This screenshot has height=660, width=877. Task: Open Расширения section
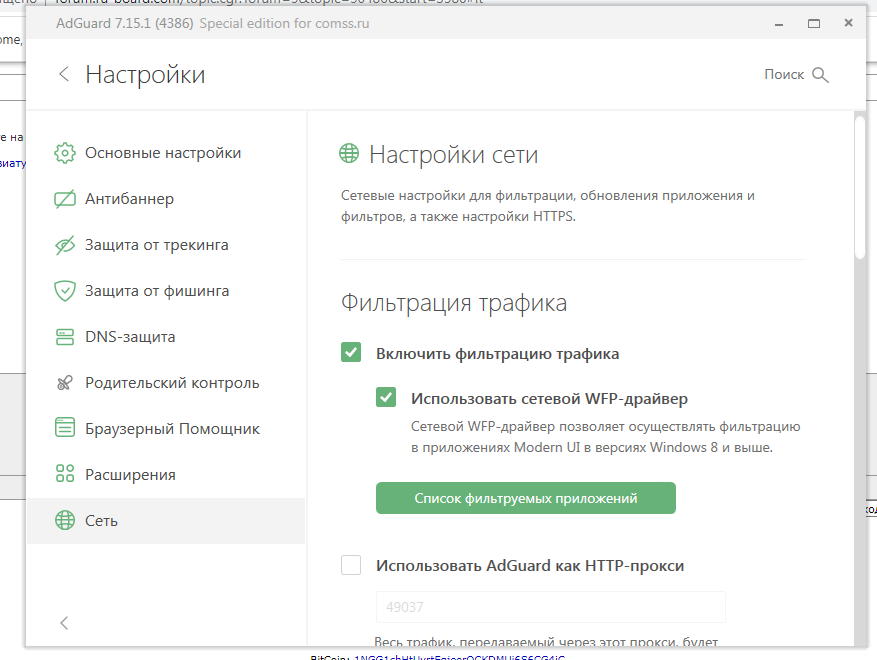pyautogui.click(x=166, y=474)
